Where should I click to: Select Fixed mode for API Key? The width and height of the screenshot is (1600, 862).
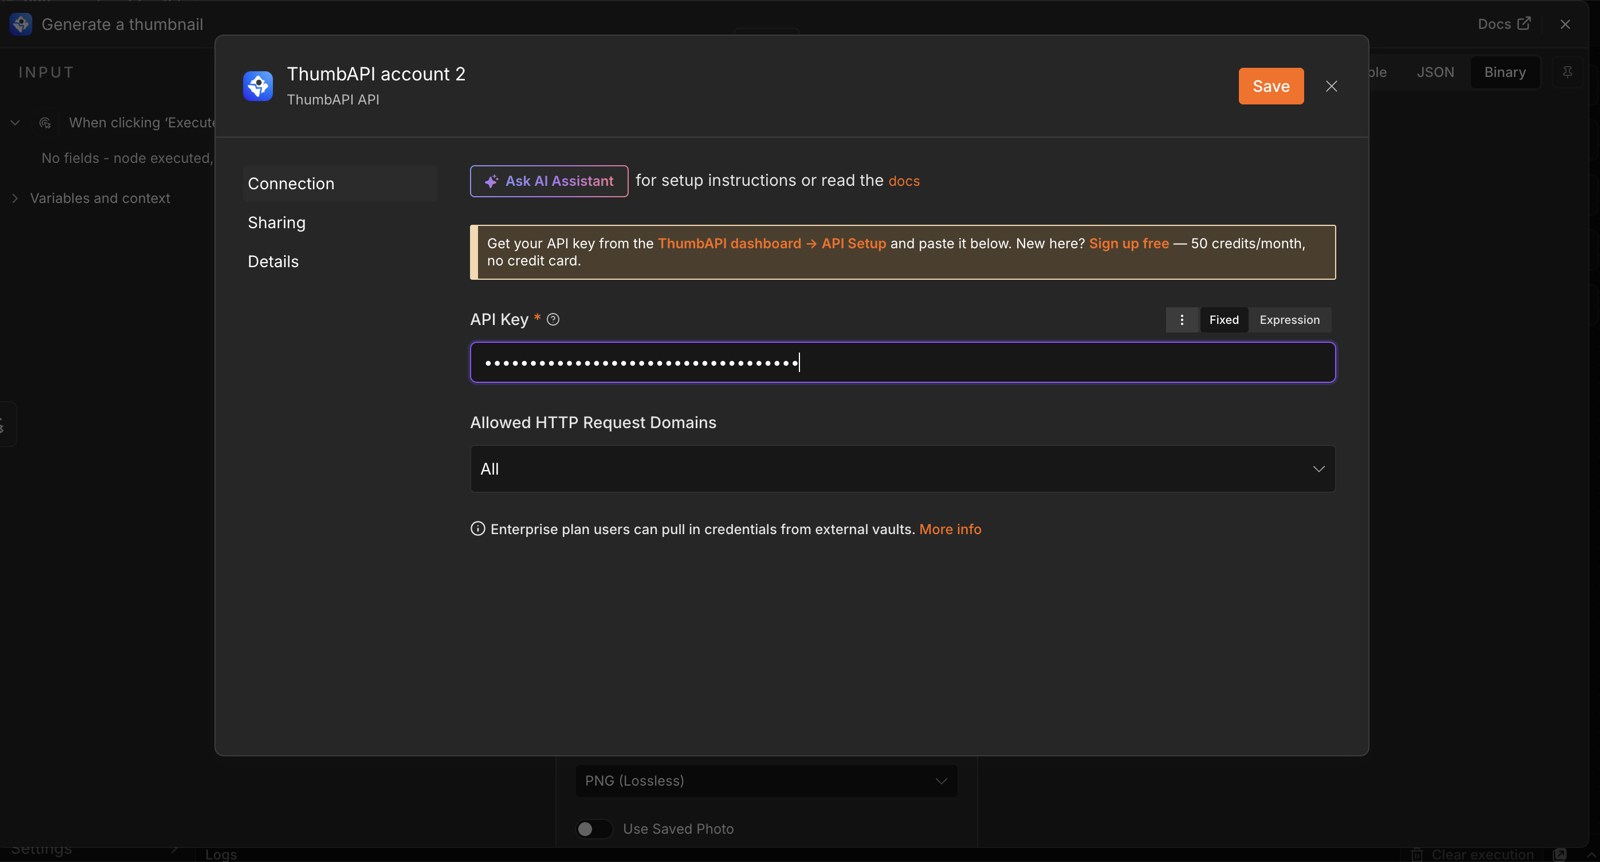tap(1224, 320)
